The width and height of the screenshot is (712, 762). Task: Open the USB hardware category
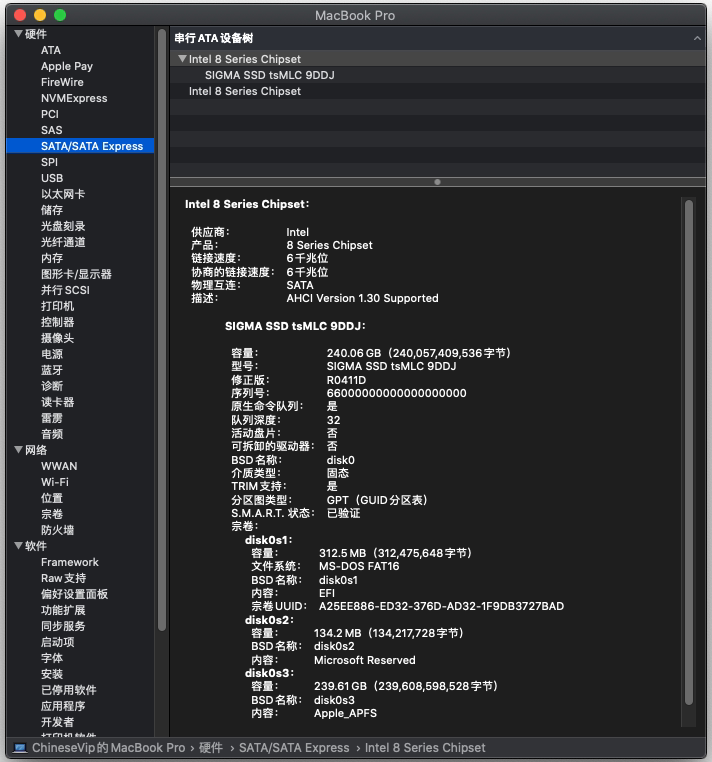[52, 178]
